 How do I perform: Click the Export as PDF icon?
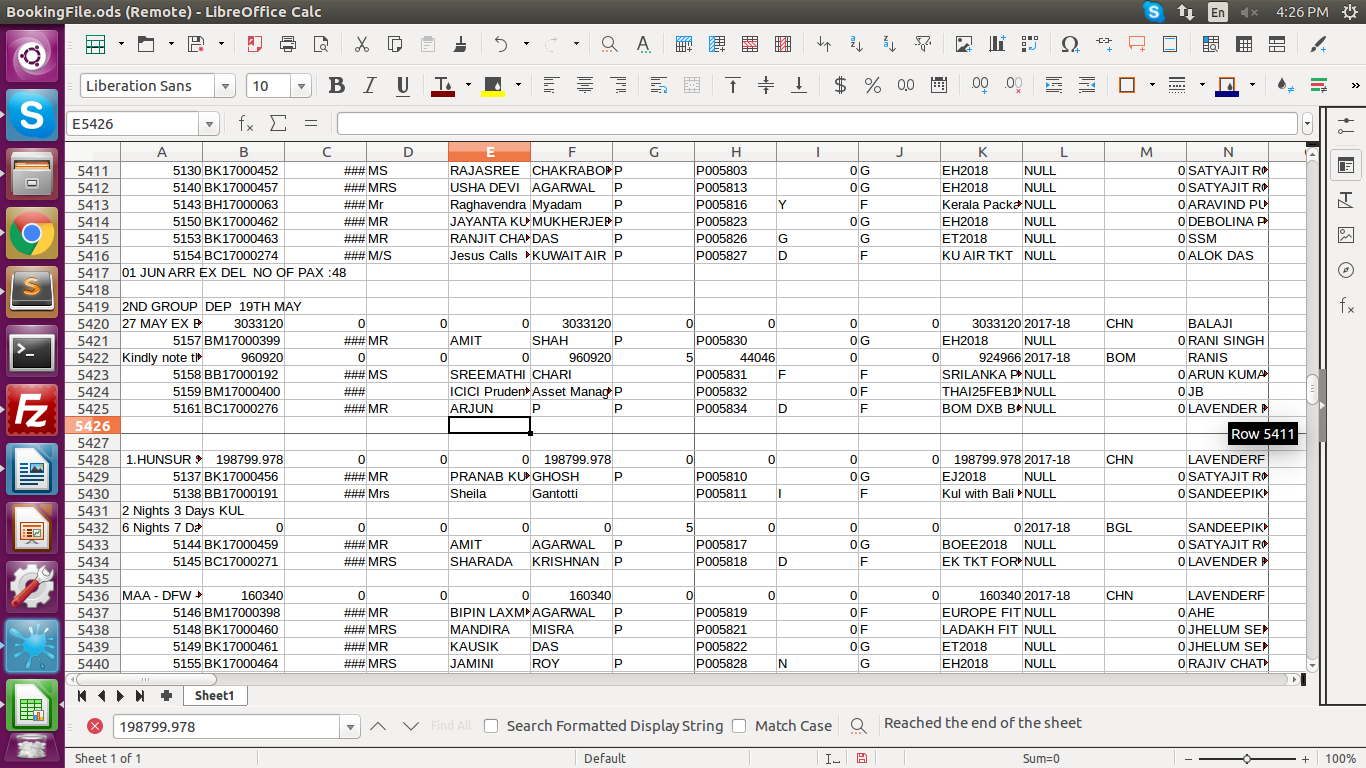[255, 44]
